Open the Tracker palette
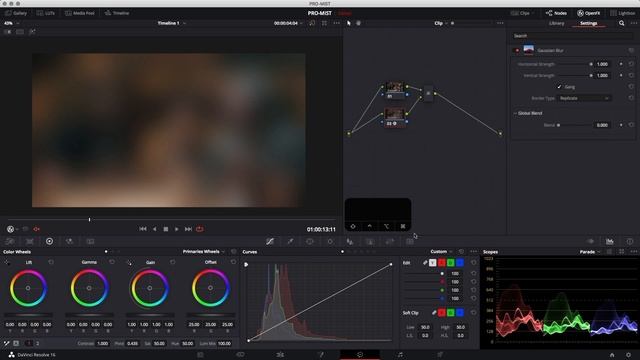The height and width of the screenshot is (360, 640). coord(330,241)
